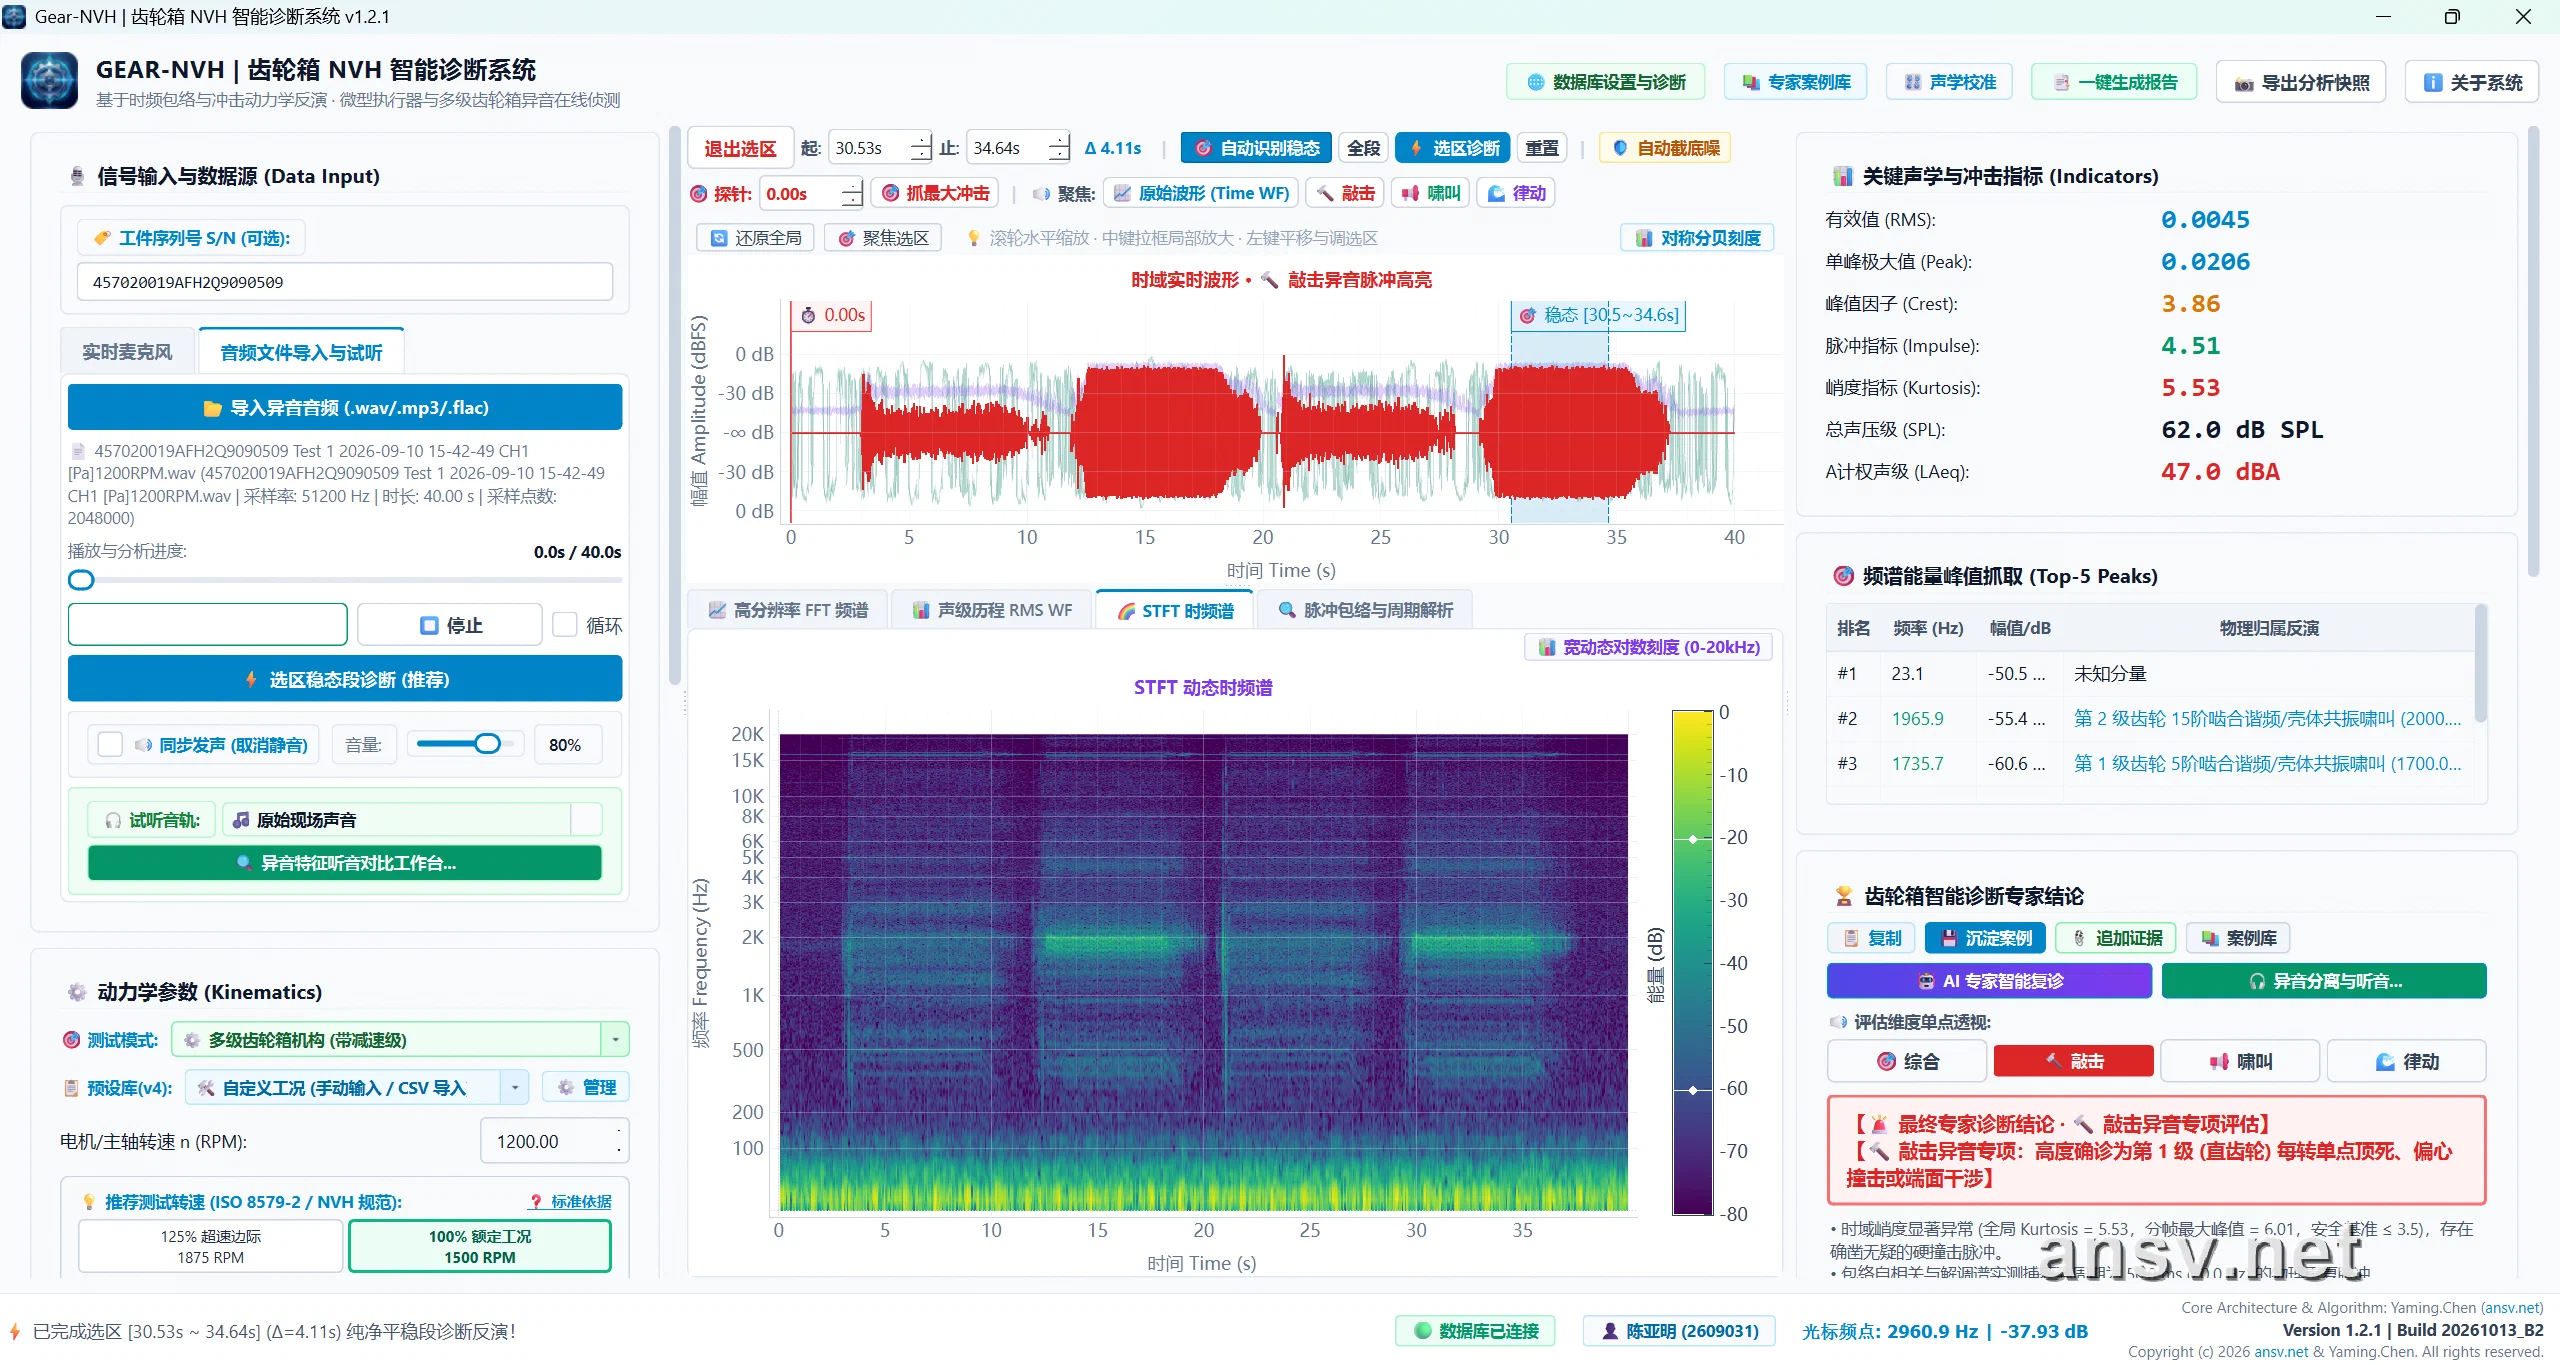
Task: Move the playback and analysis progress slider
Action: [x=345, y=580]
